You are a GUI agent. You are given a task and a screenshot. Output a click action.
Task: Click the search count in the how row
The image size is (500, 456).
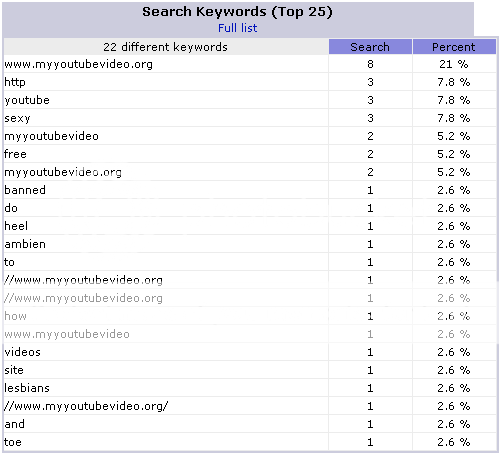pos(370,316)
